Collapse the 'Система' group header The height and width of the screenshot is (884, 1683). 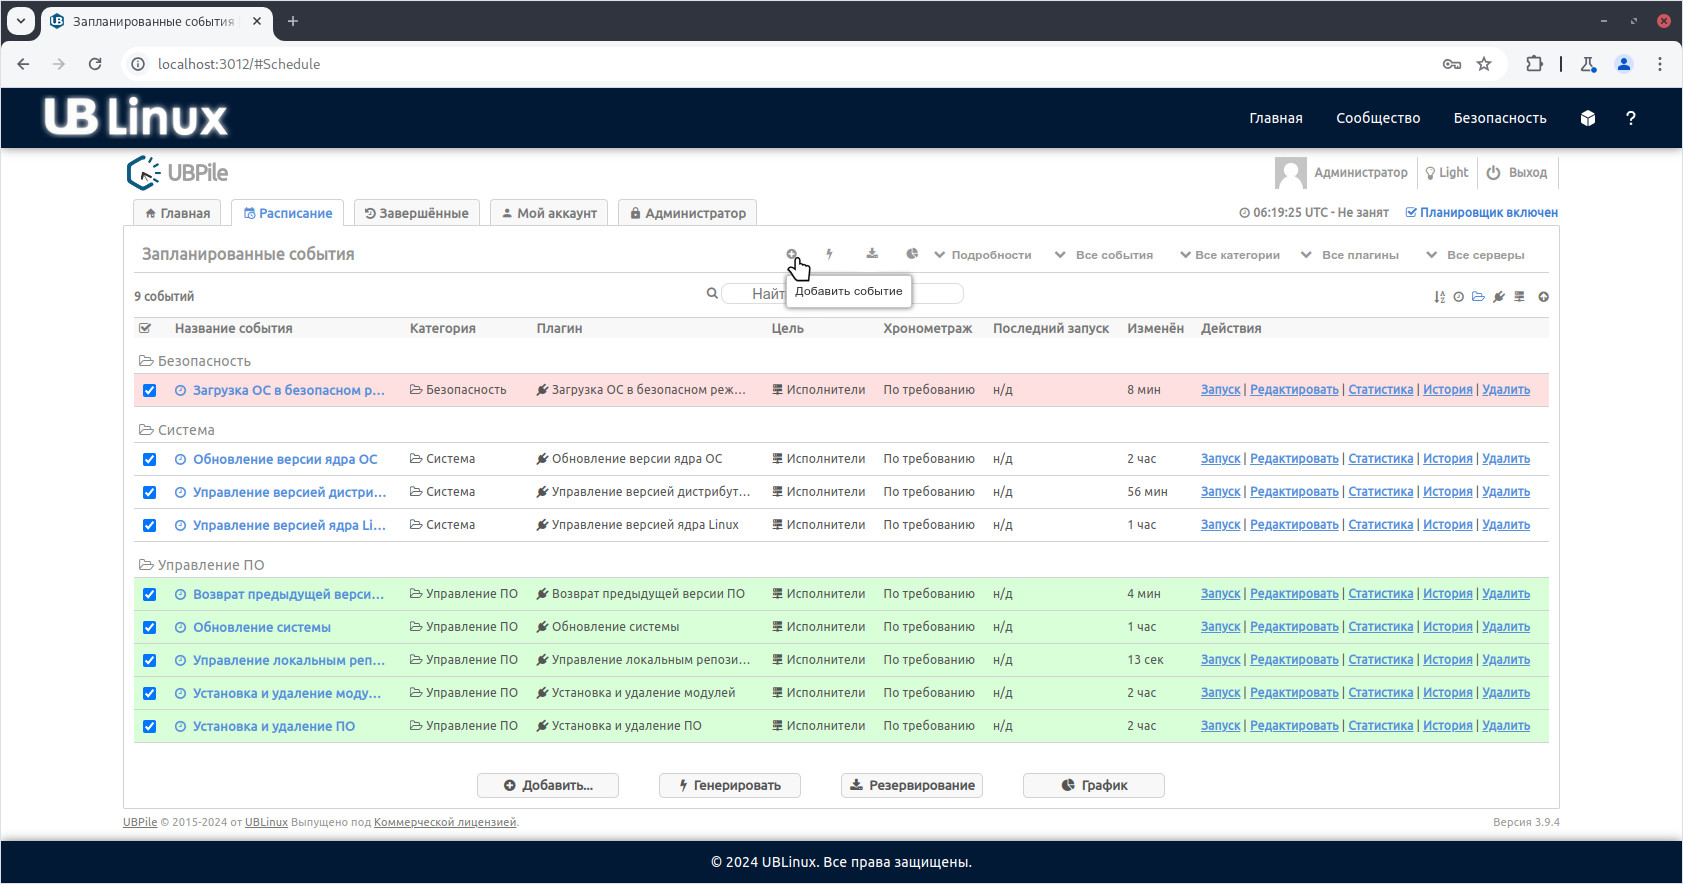pos(177,430)
